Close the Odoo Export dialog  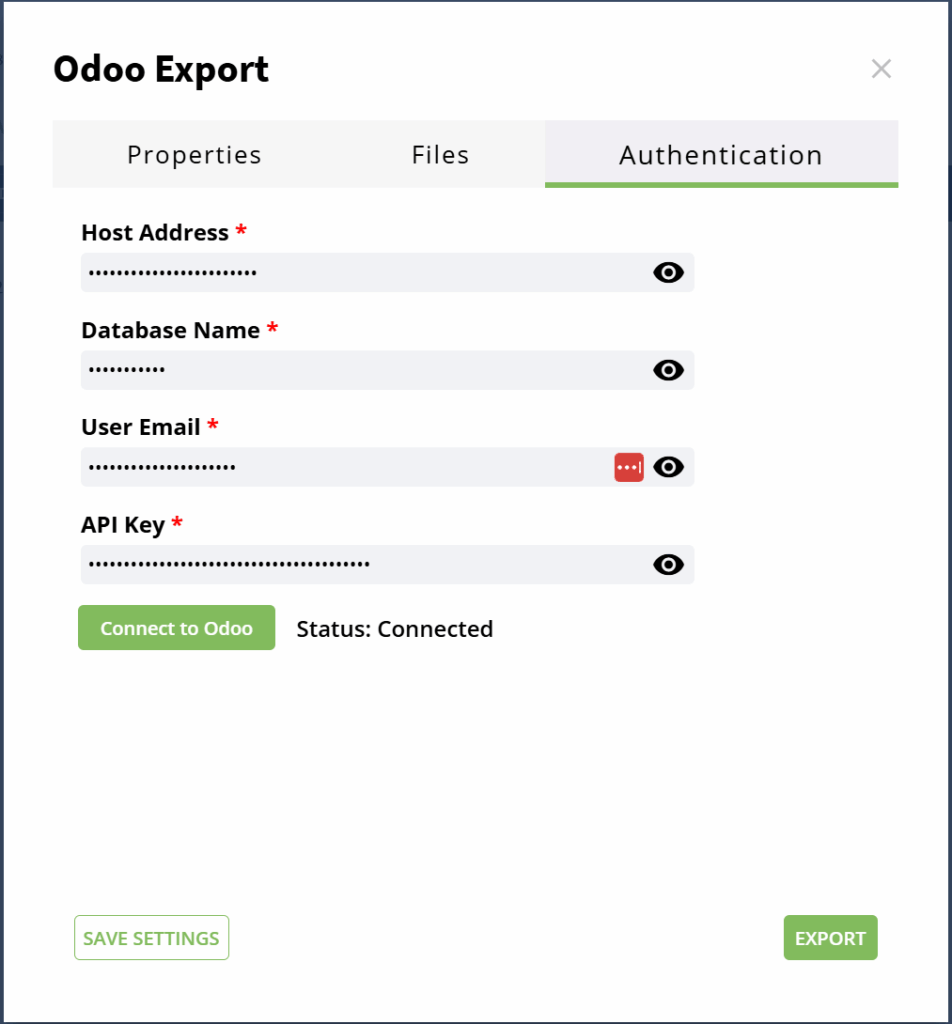point(881,69)
